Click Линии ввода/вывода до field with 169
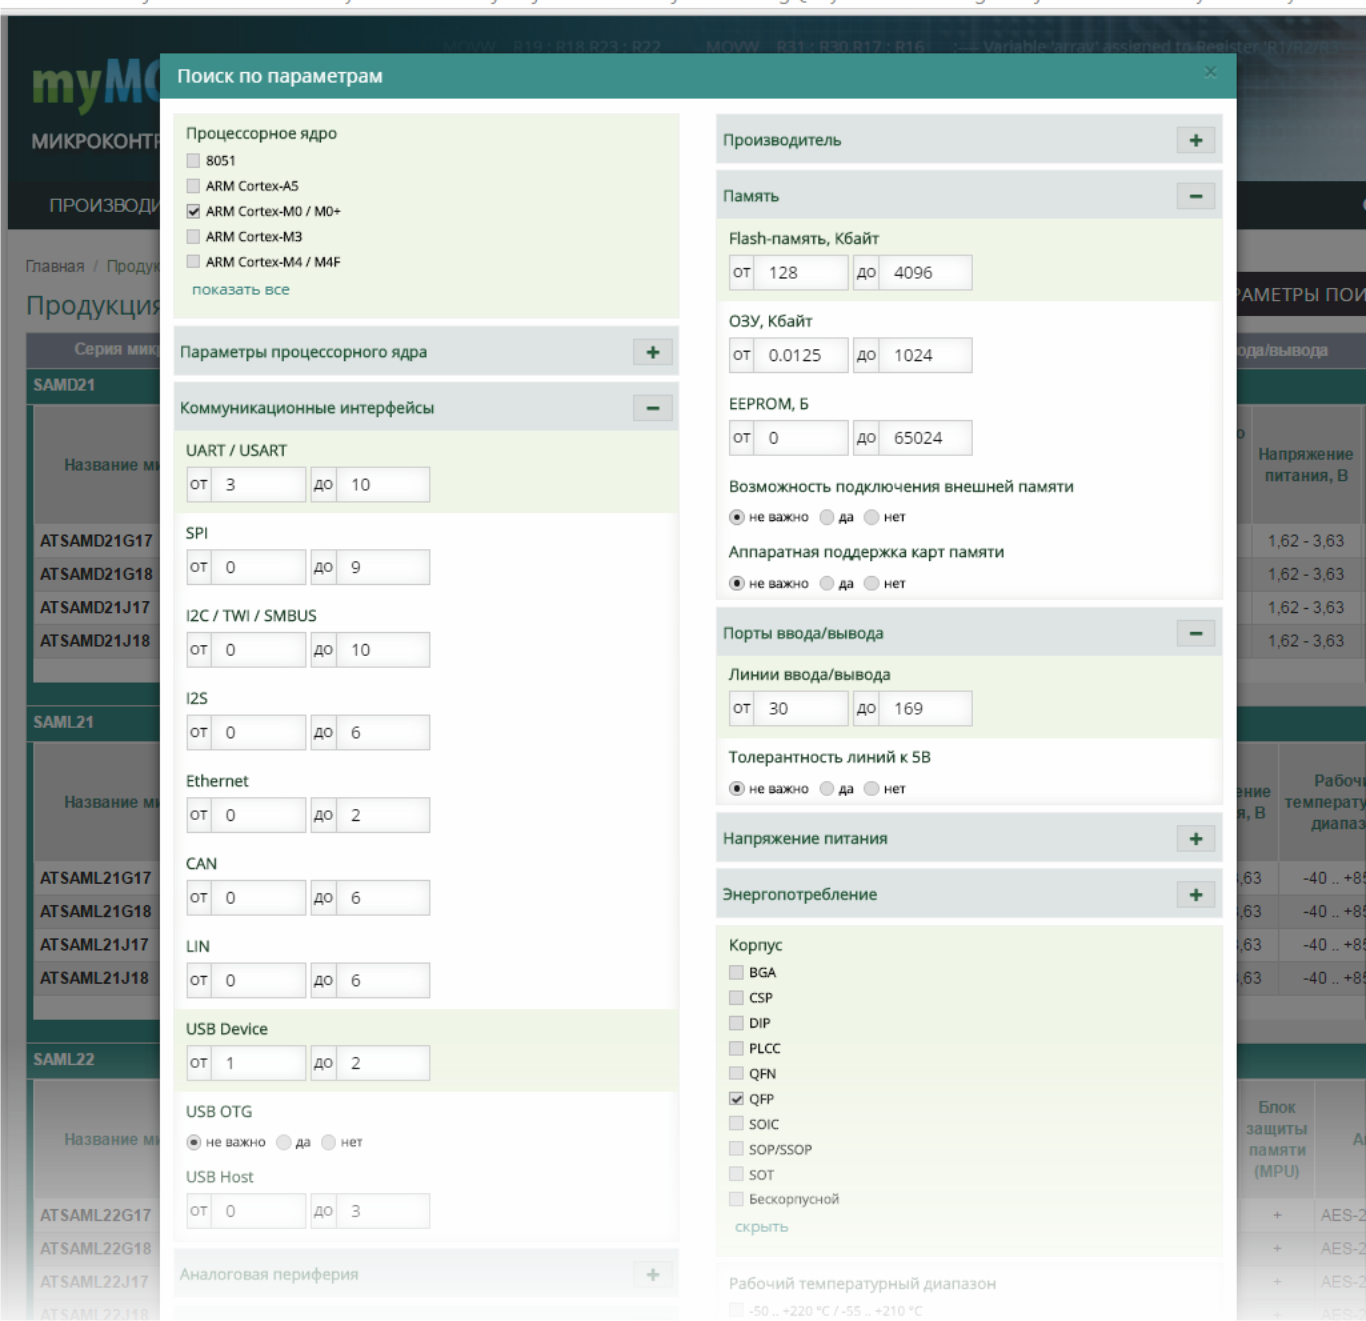The height and width of the screenshot is (1321, 1366). (x=925, y=709)
